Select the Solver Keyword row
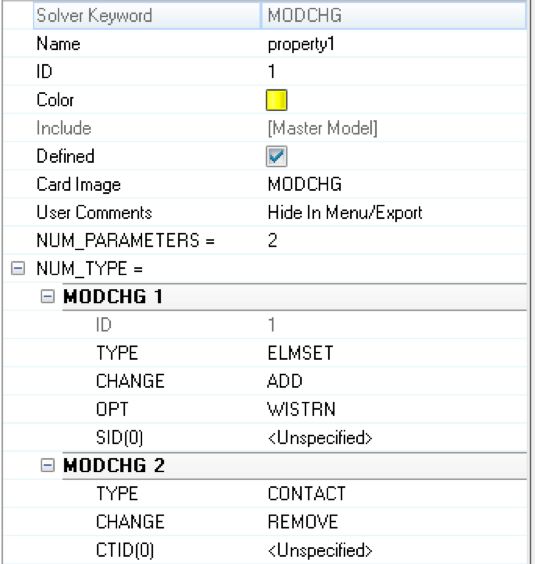This screenshot has height=564, width=535. (280, 15)
